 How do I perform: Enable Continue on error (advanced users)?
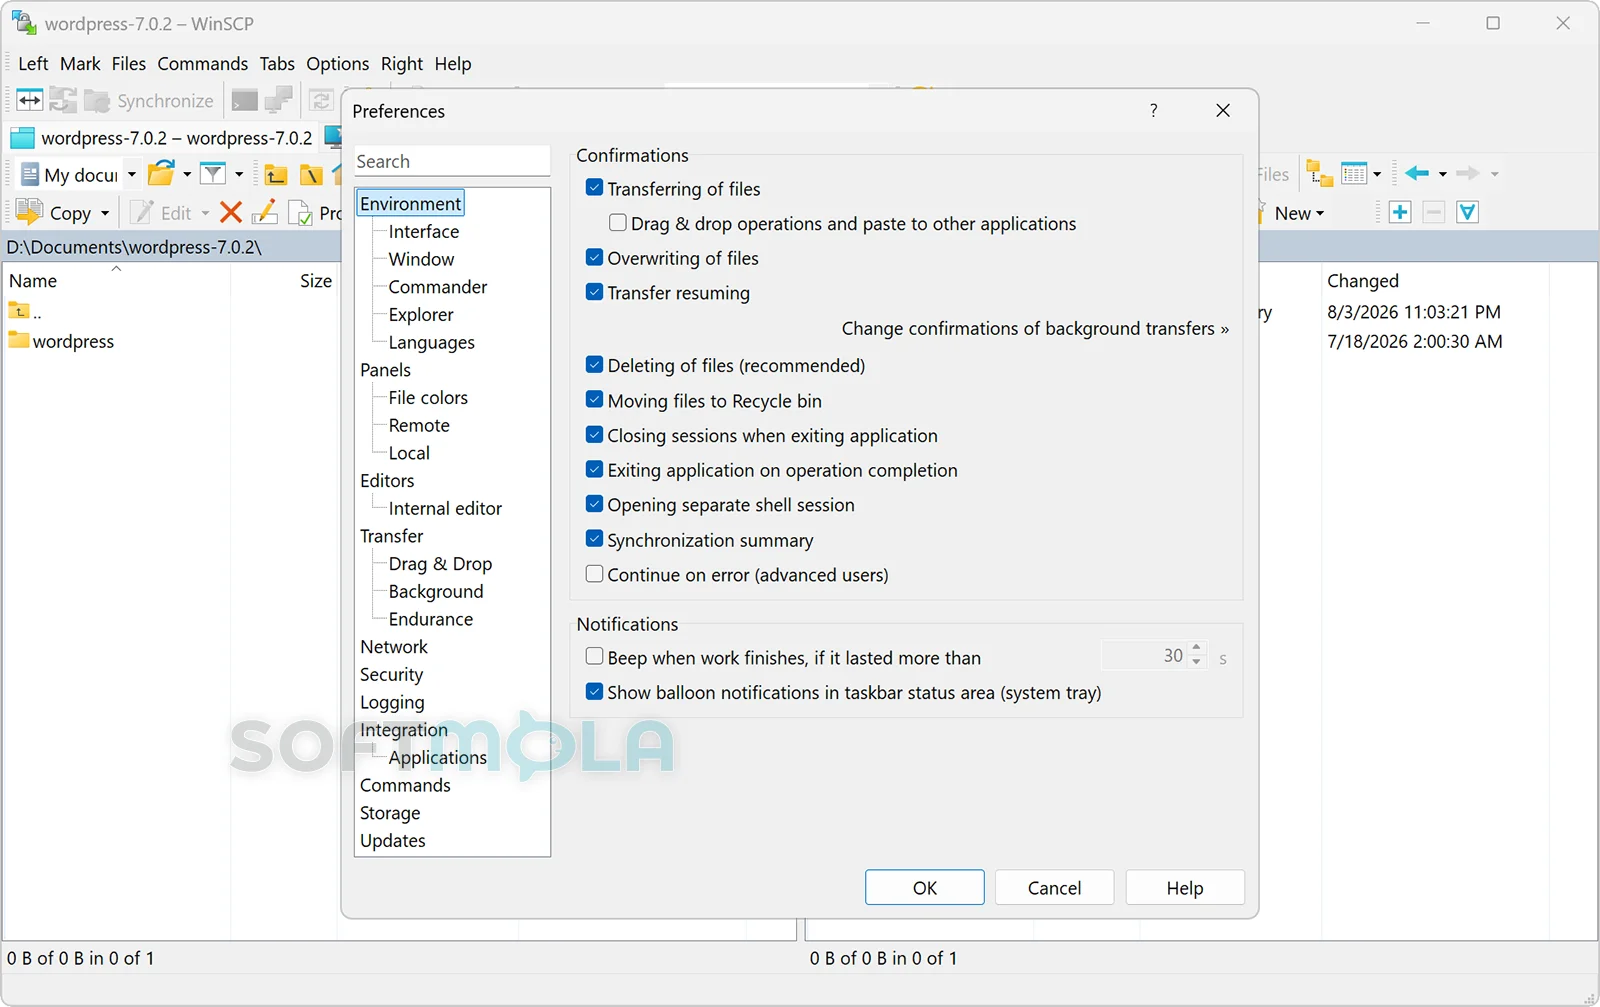595,574
